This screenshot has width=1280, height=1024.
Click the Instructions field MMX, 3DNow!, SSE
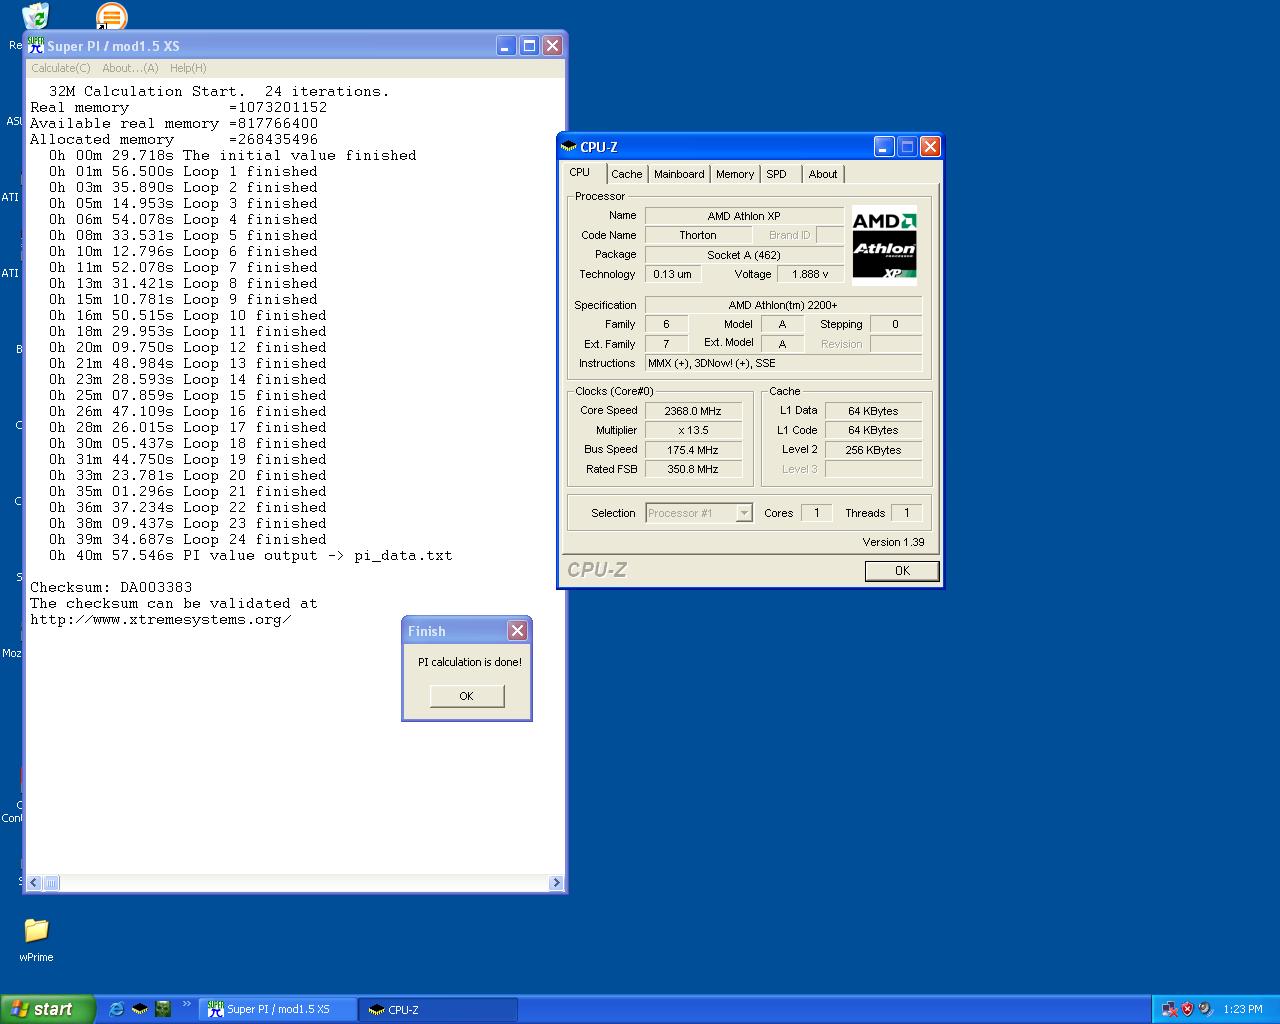click(x=783, y=363)
